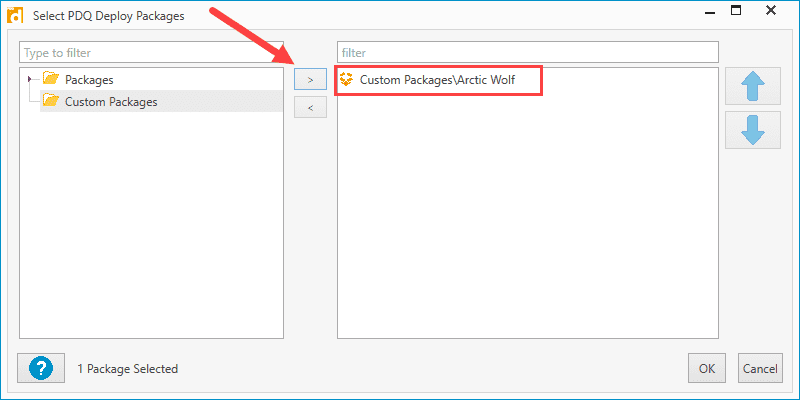The height and width of the screenshot is (400, 800).
Task: Click the right-side 'filter' input box
Action: point(528,53)
